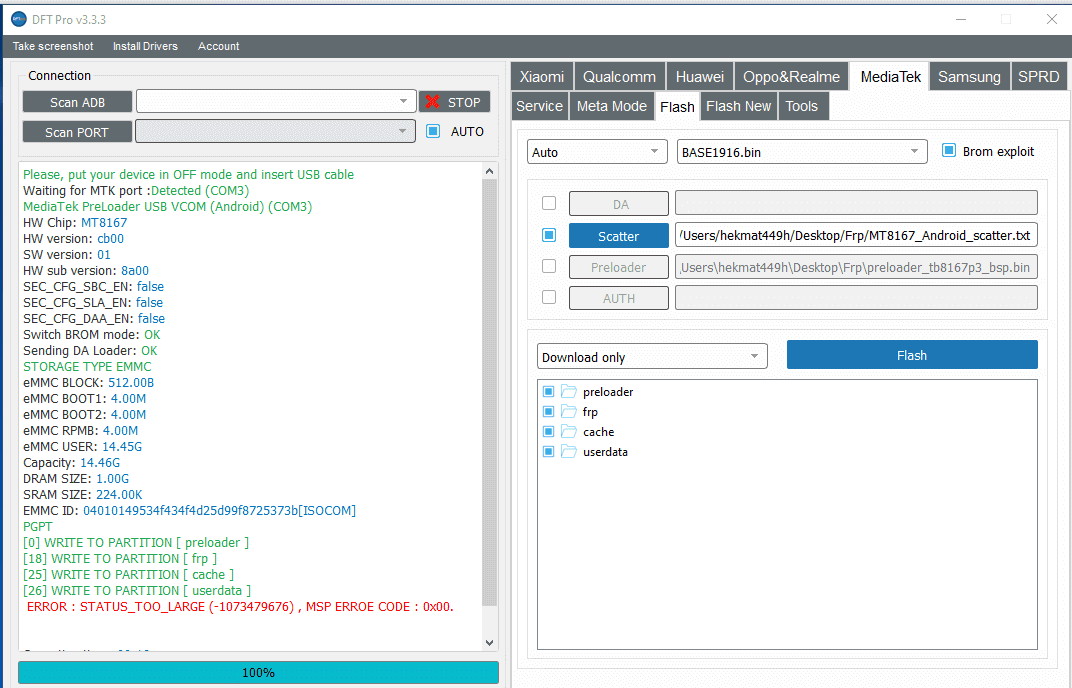
Task: Switch to the SPRD tab
Action: tap(1038, 77)
